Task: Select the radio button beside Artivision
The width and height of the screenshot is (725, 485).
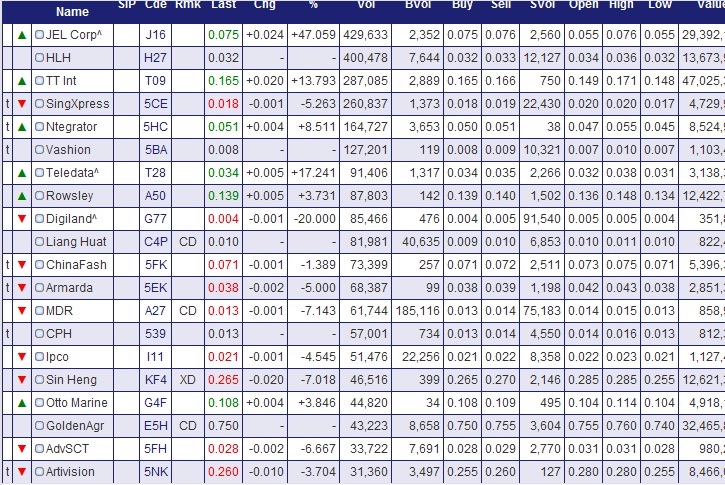Action: (x=40, y=472)
